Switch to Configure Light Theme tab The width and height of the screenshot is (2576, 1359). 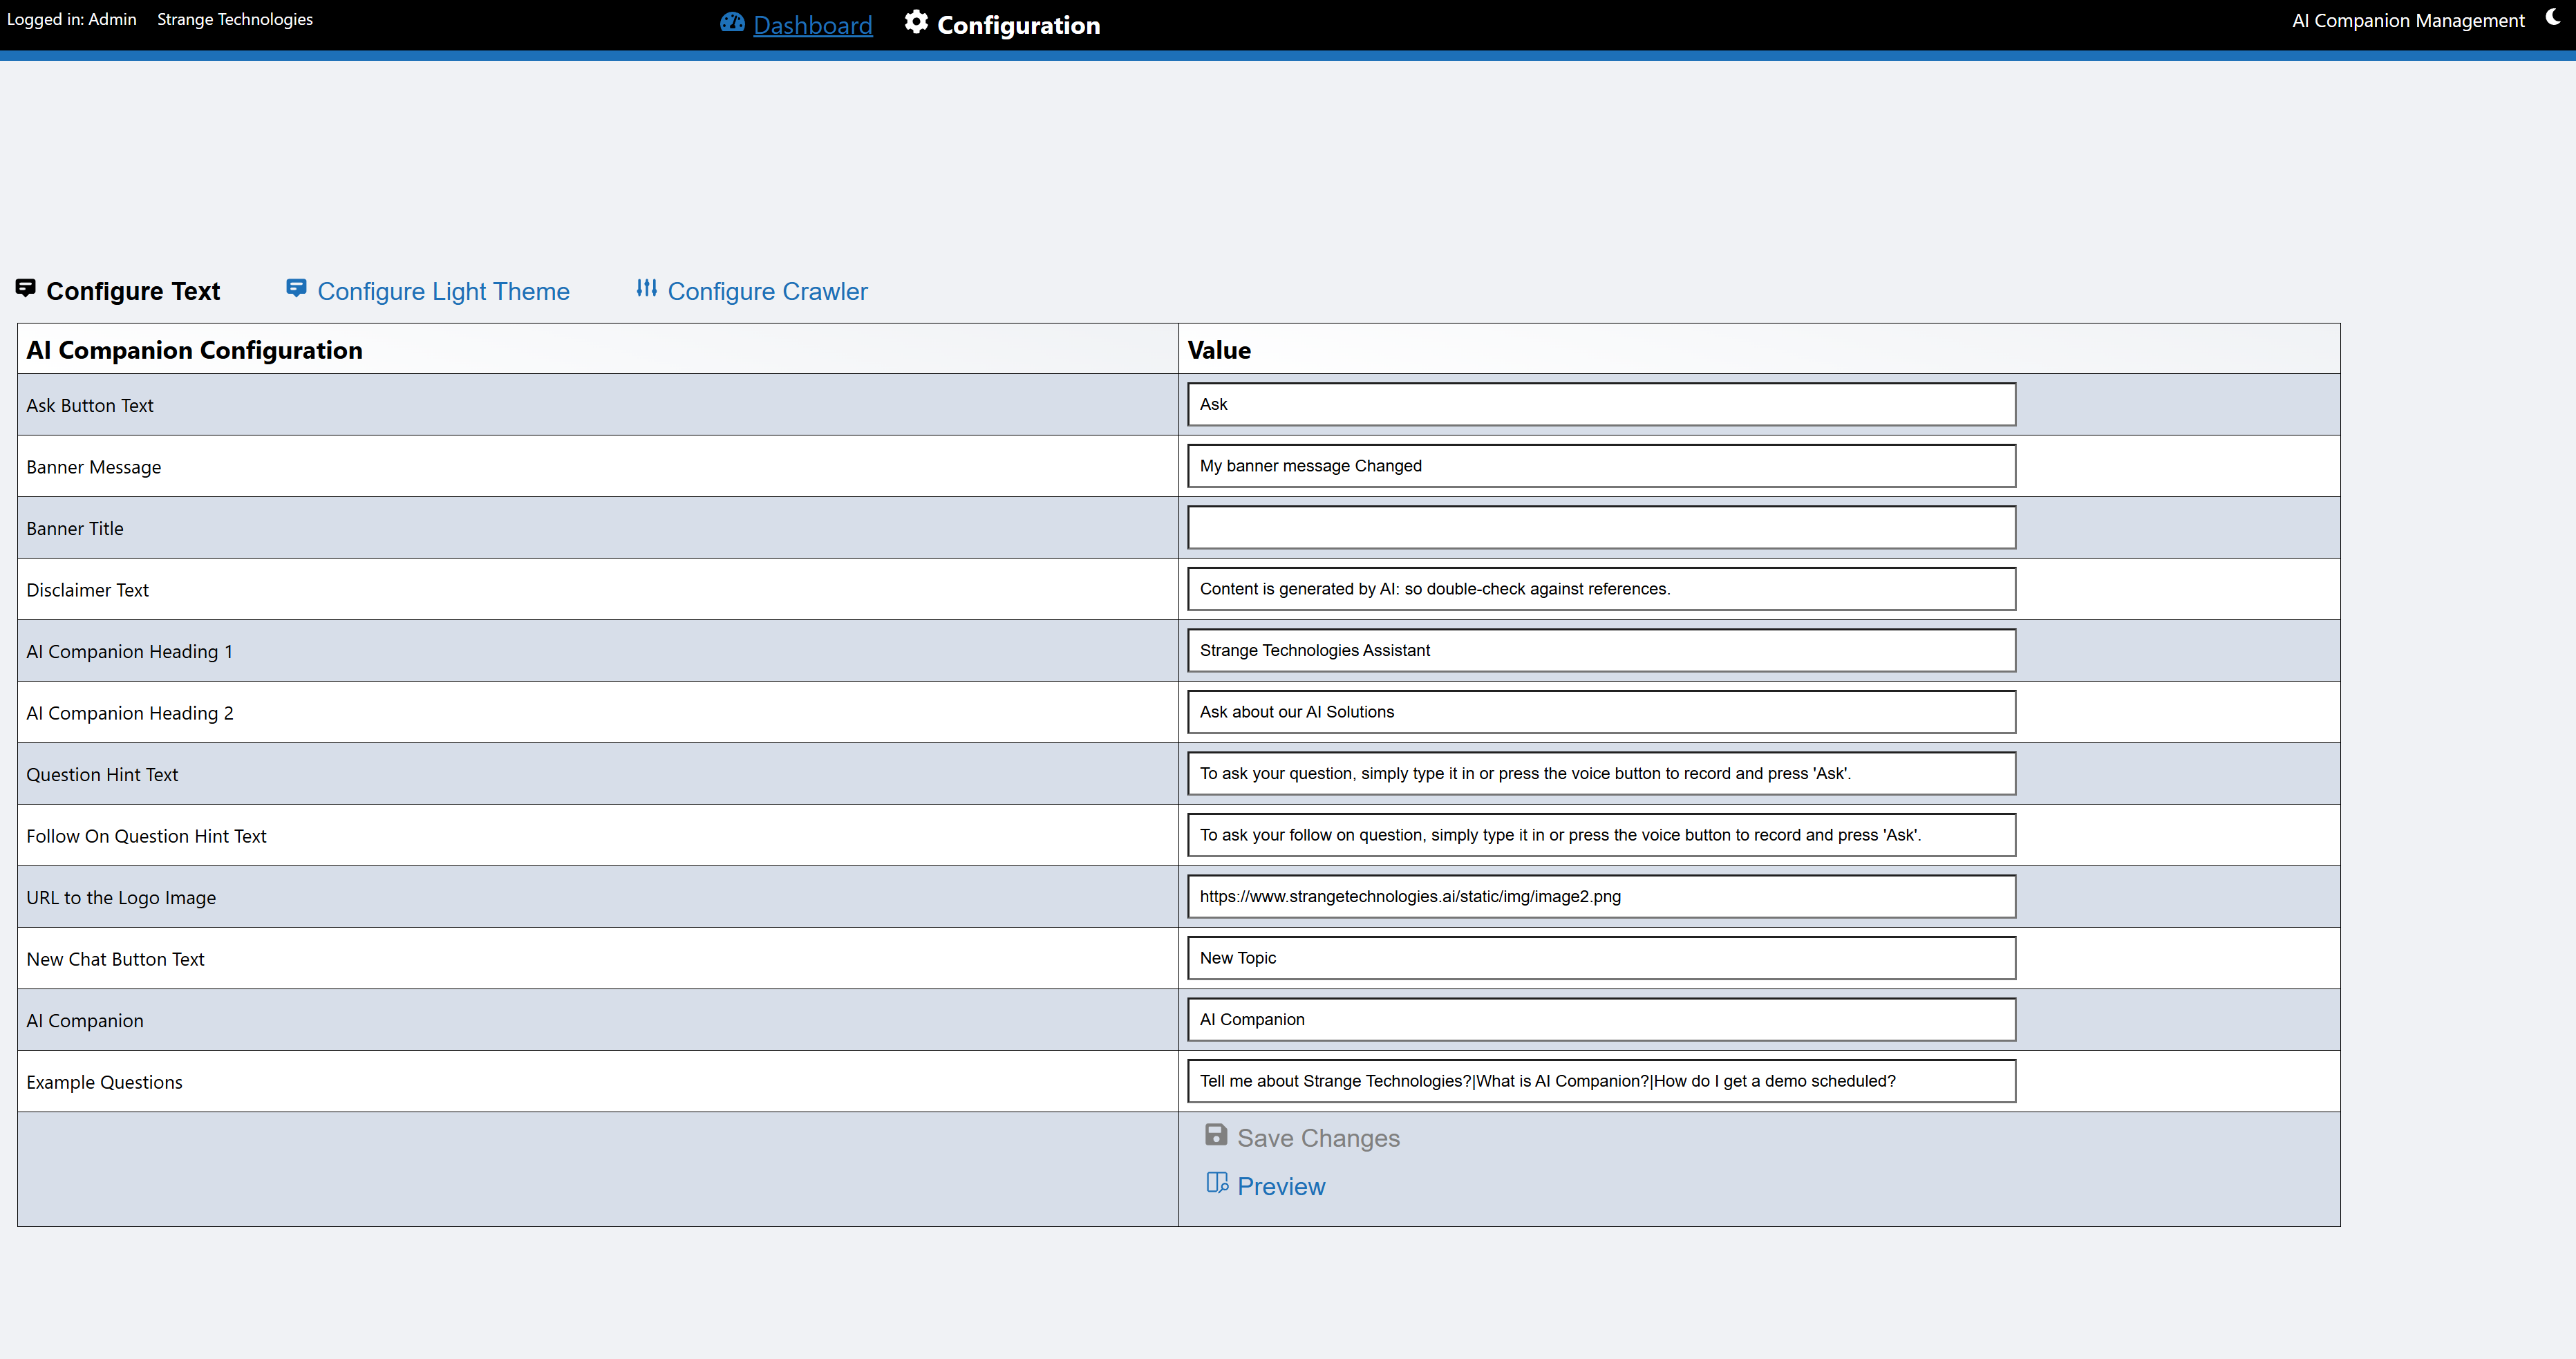(x=443, y=291)
